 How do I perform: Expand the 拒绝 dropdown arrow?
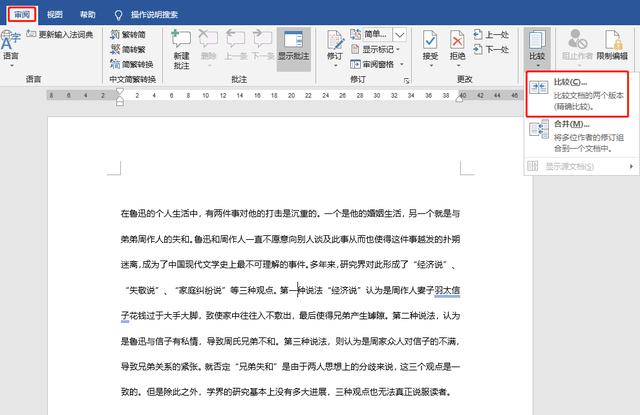tap(458, 65)
